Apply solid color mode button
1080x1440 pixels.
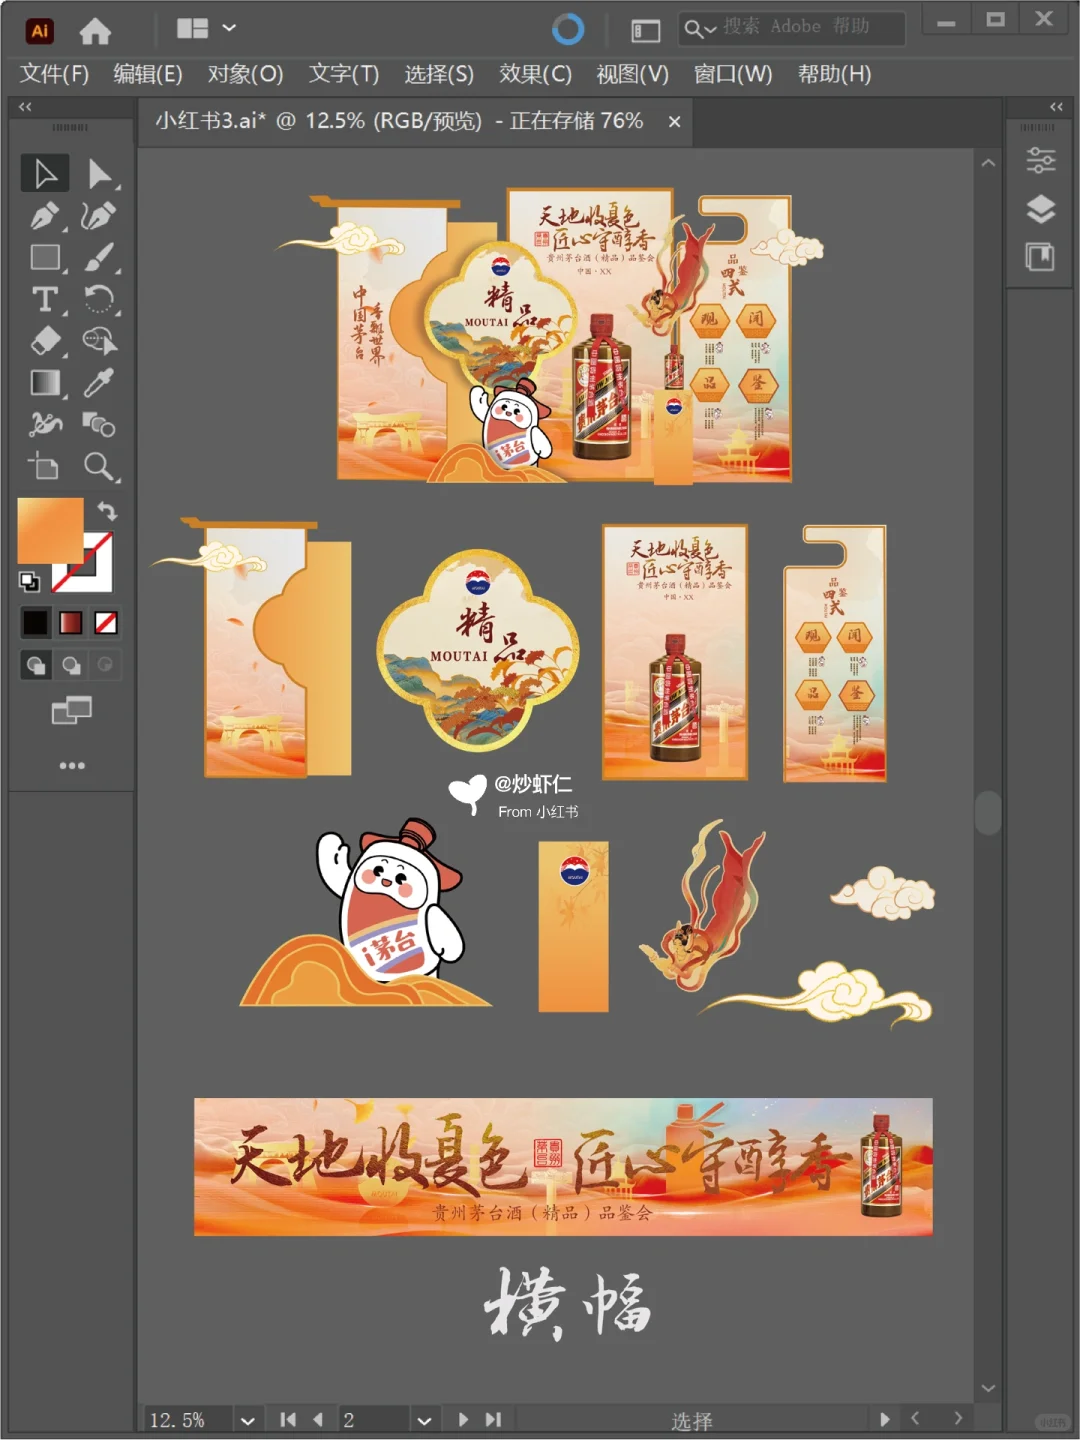click(35, 623)
